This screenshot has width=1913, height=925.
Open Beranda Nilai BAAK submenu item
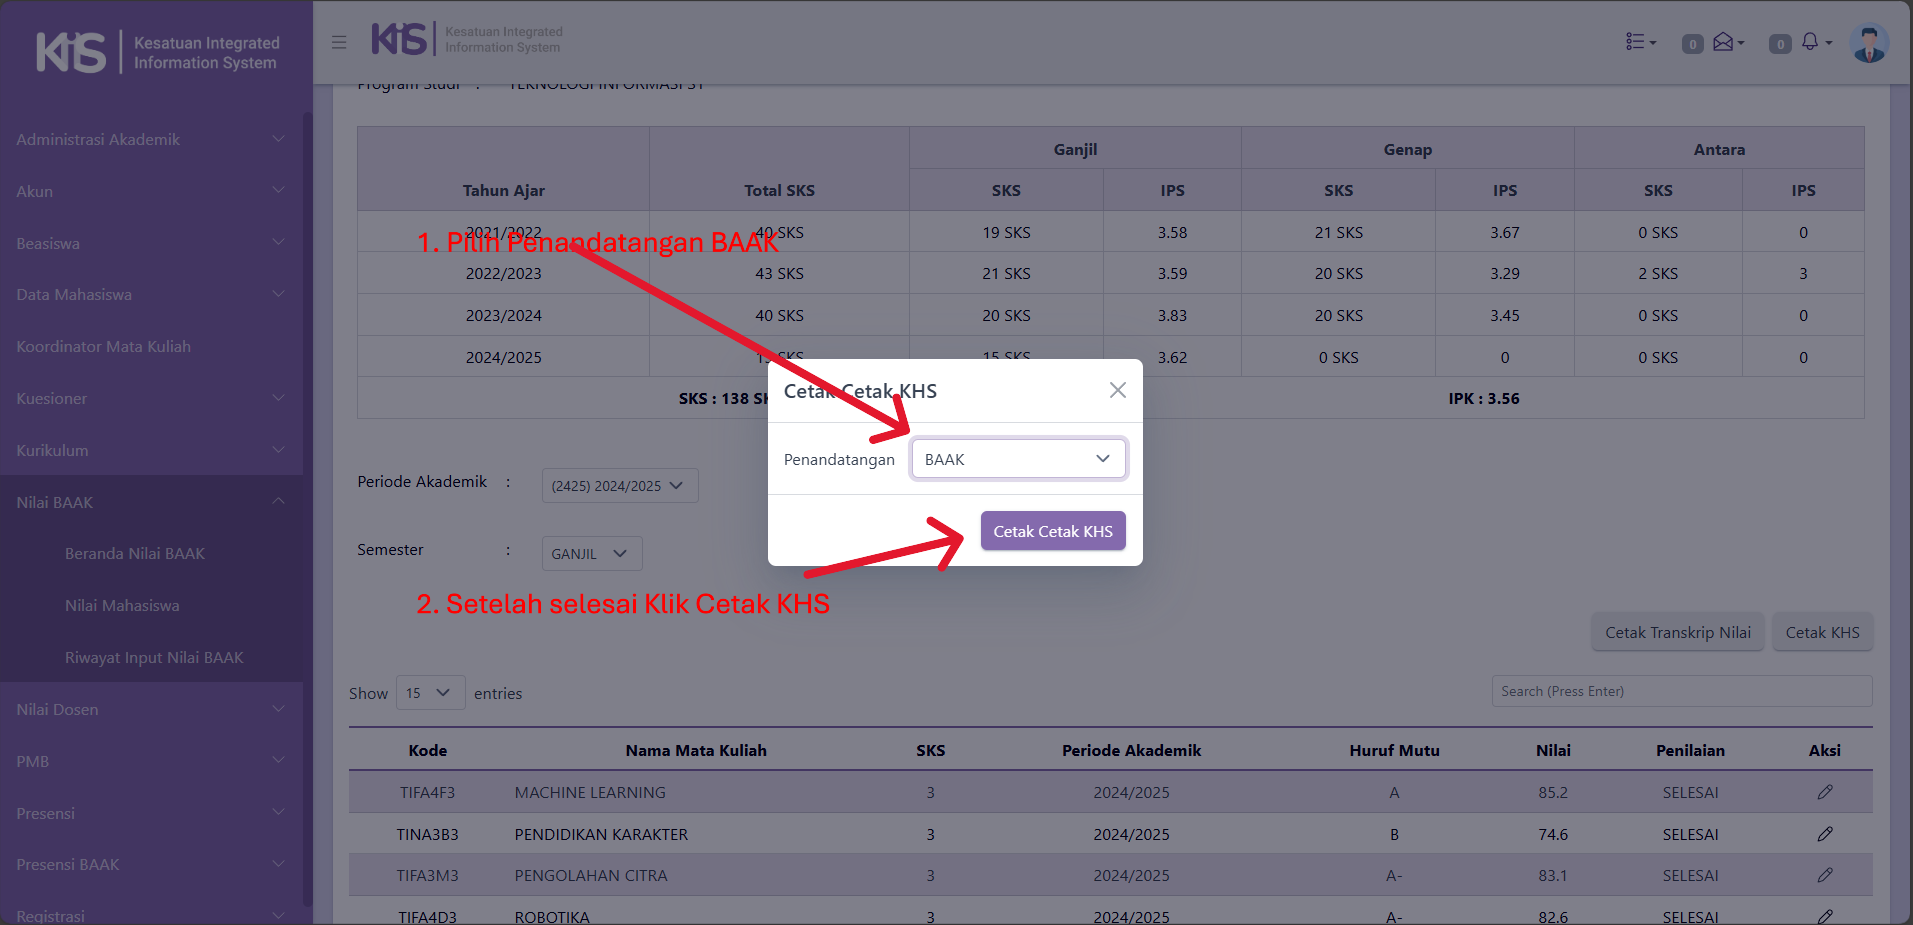pyautogui.click(x=135, y=554)
